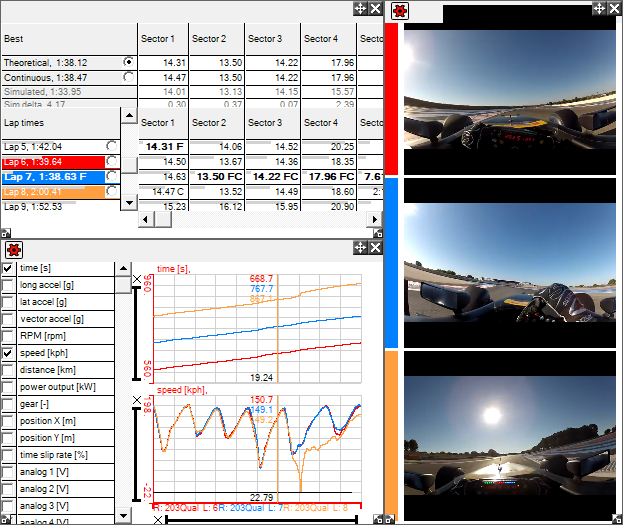This screenshot has width=623, height=525.
Task: Select the Lap 5 radio button
Action: point(112,146)
